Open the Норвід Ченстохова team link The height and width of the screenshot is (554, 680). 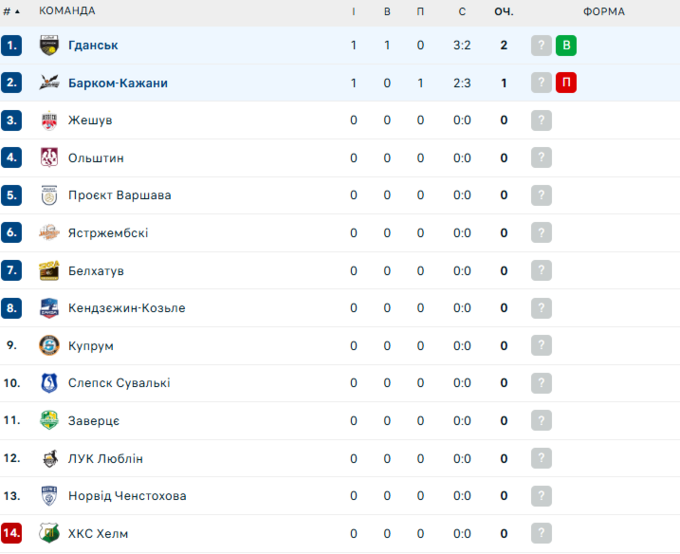[127, 496]
